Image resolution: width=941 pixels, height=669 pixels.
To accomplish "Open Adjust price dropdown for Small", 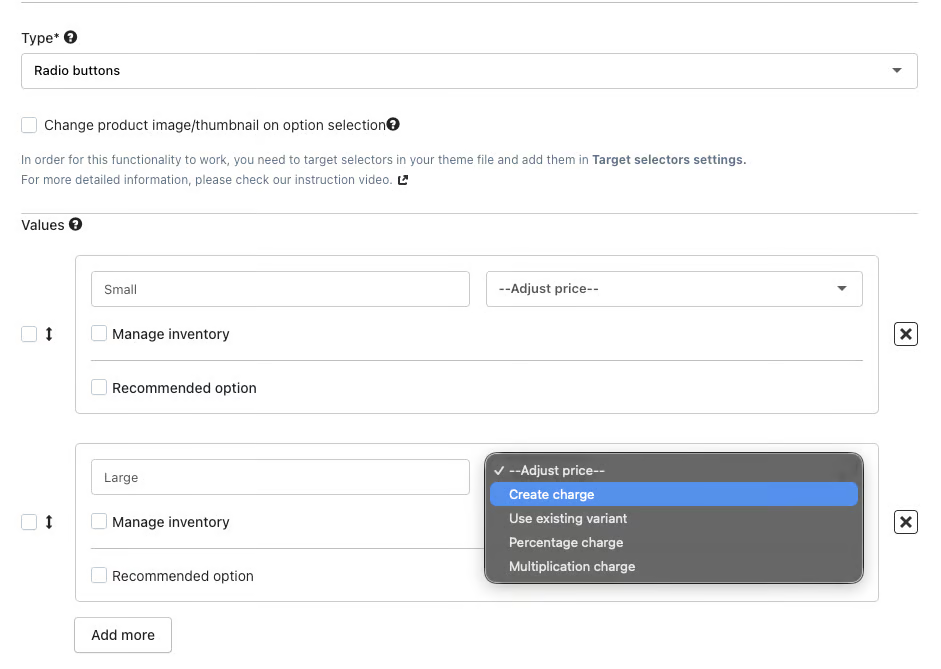I will (674, 289).
